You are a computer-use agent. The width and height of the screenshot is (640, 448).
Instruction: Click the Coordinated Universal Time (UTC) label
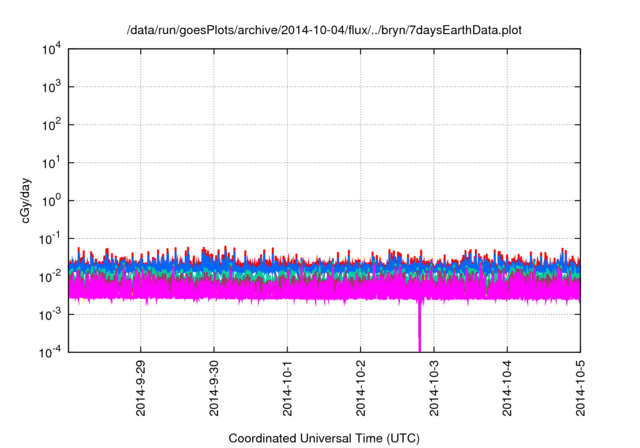pos(324,438)
